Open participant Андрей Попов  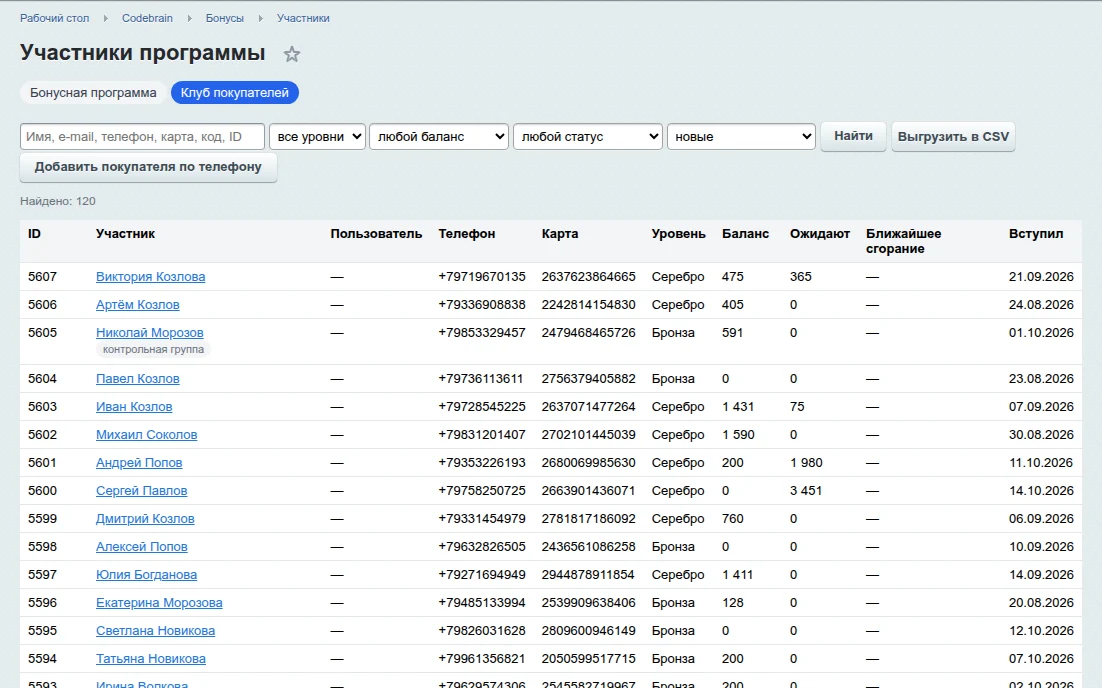(139, 463)
